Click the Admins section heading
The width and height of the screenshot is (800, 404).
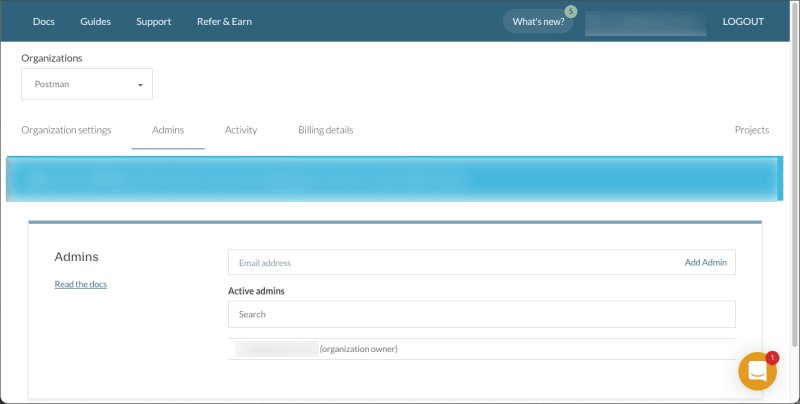77,257
